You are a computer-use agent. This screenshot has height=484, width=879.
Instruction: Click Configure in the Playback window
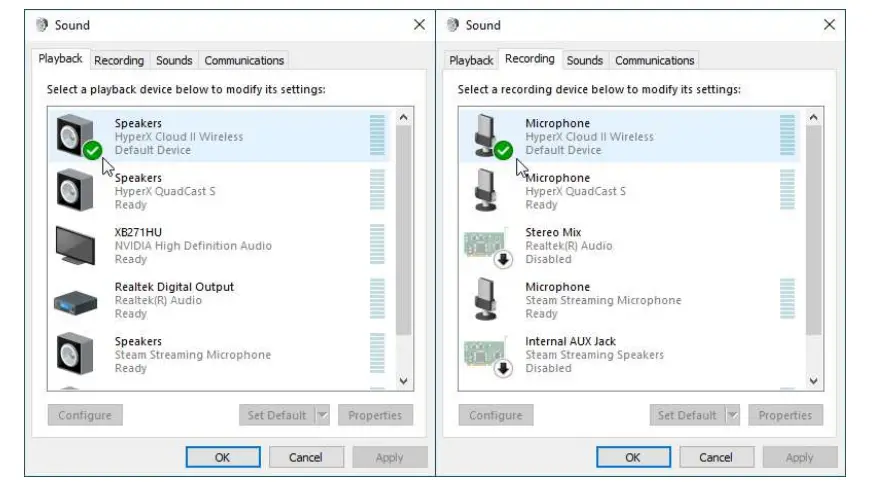pyautogui.click(x=85, y=415)
